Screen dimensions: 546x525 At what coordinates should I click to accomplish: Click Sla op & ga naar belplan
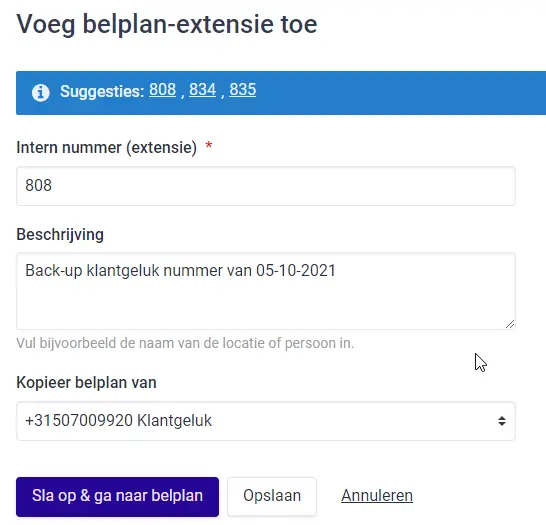tap(117, 496)
